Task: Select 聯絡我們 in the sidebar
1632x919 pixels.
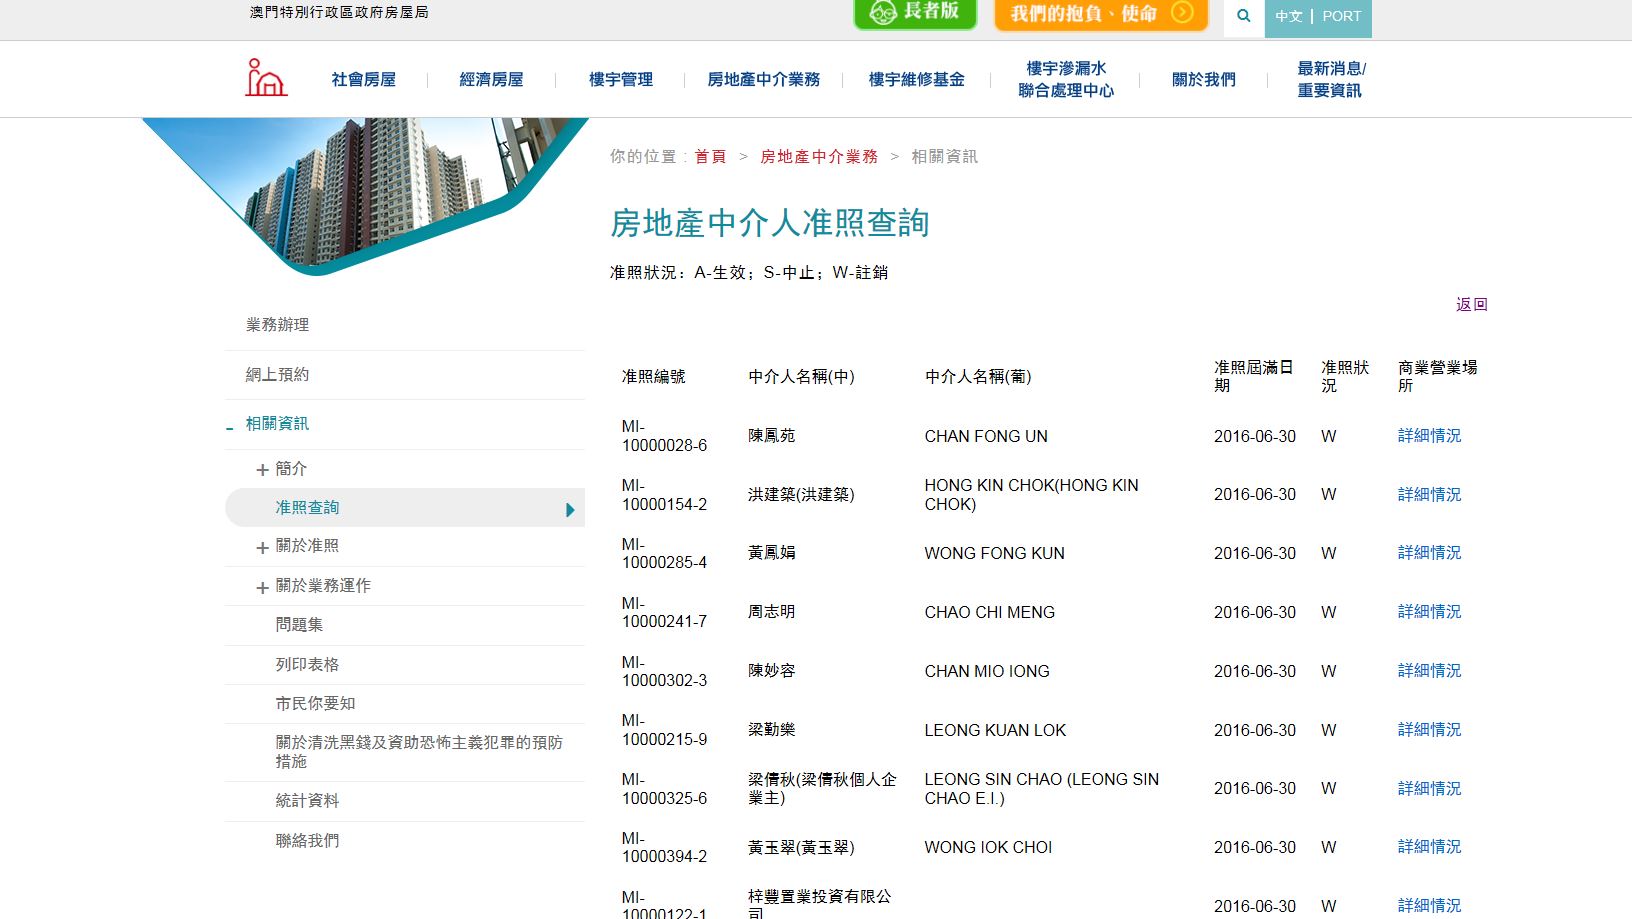Action: coord(307,841)
